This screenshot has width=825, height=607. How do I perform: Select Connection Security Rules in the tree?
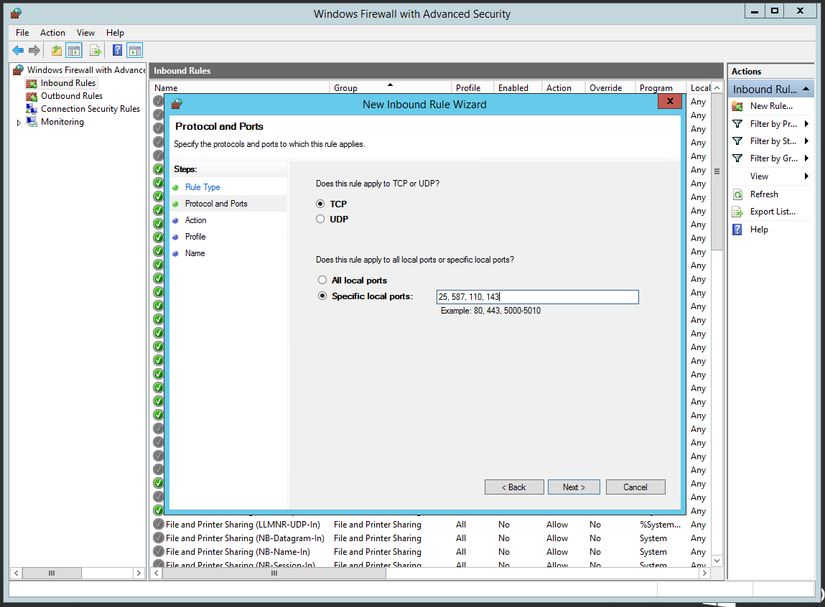pos(90,109)
